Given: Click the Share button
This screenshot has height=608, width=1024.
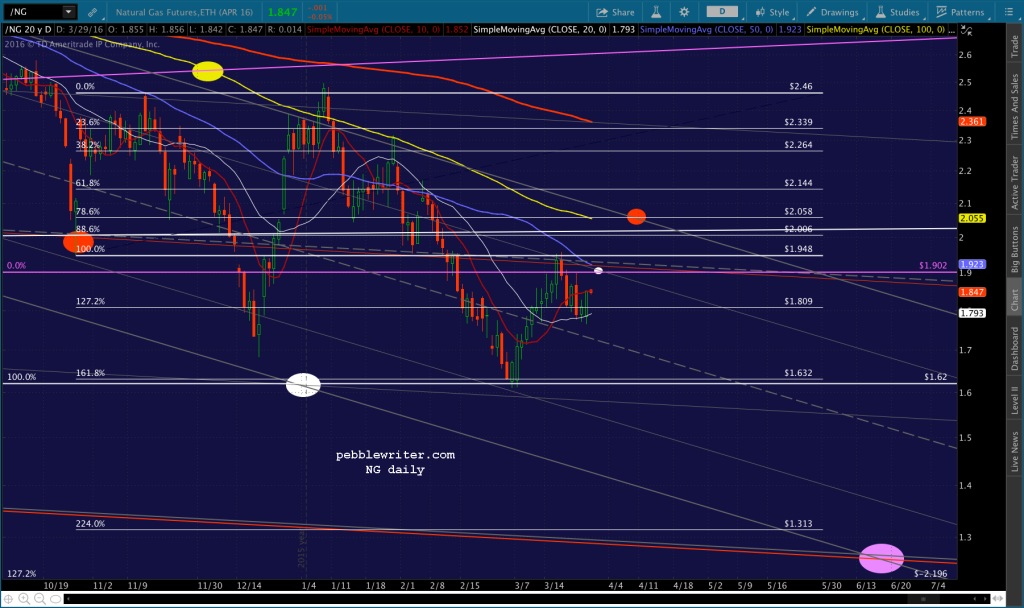Looking at the screenshot, I should 615,12.
